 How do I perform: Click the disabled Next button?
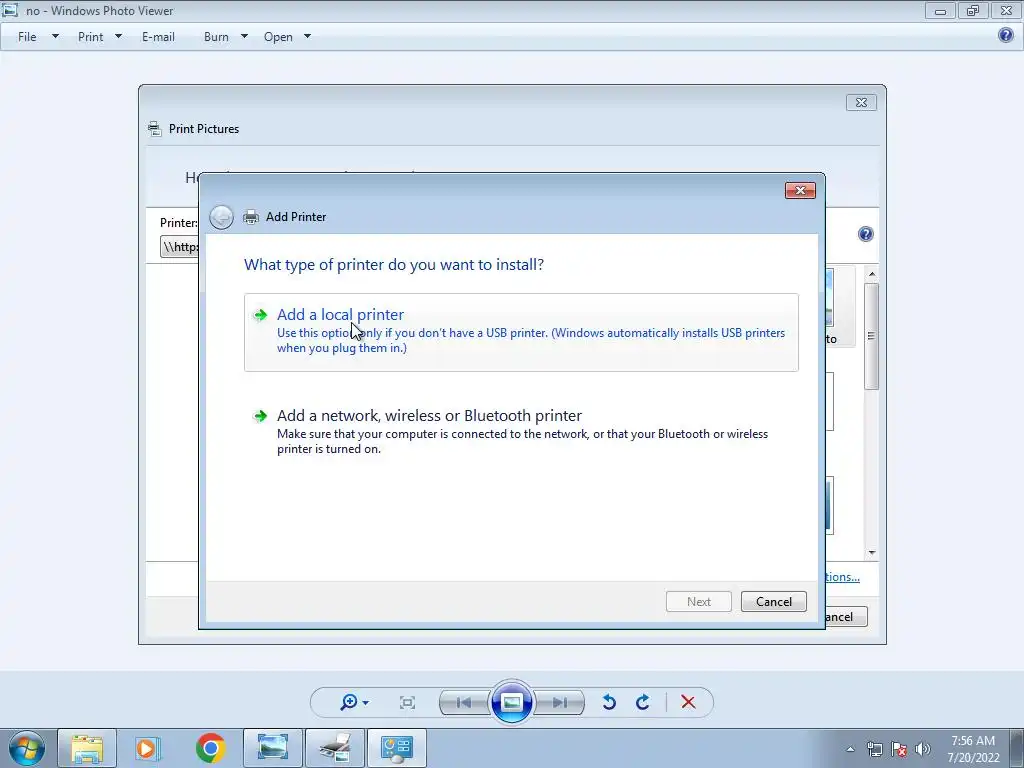(698, 601)
